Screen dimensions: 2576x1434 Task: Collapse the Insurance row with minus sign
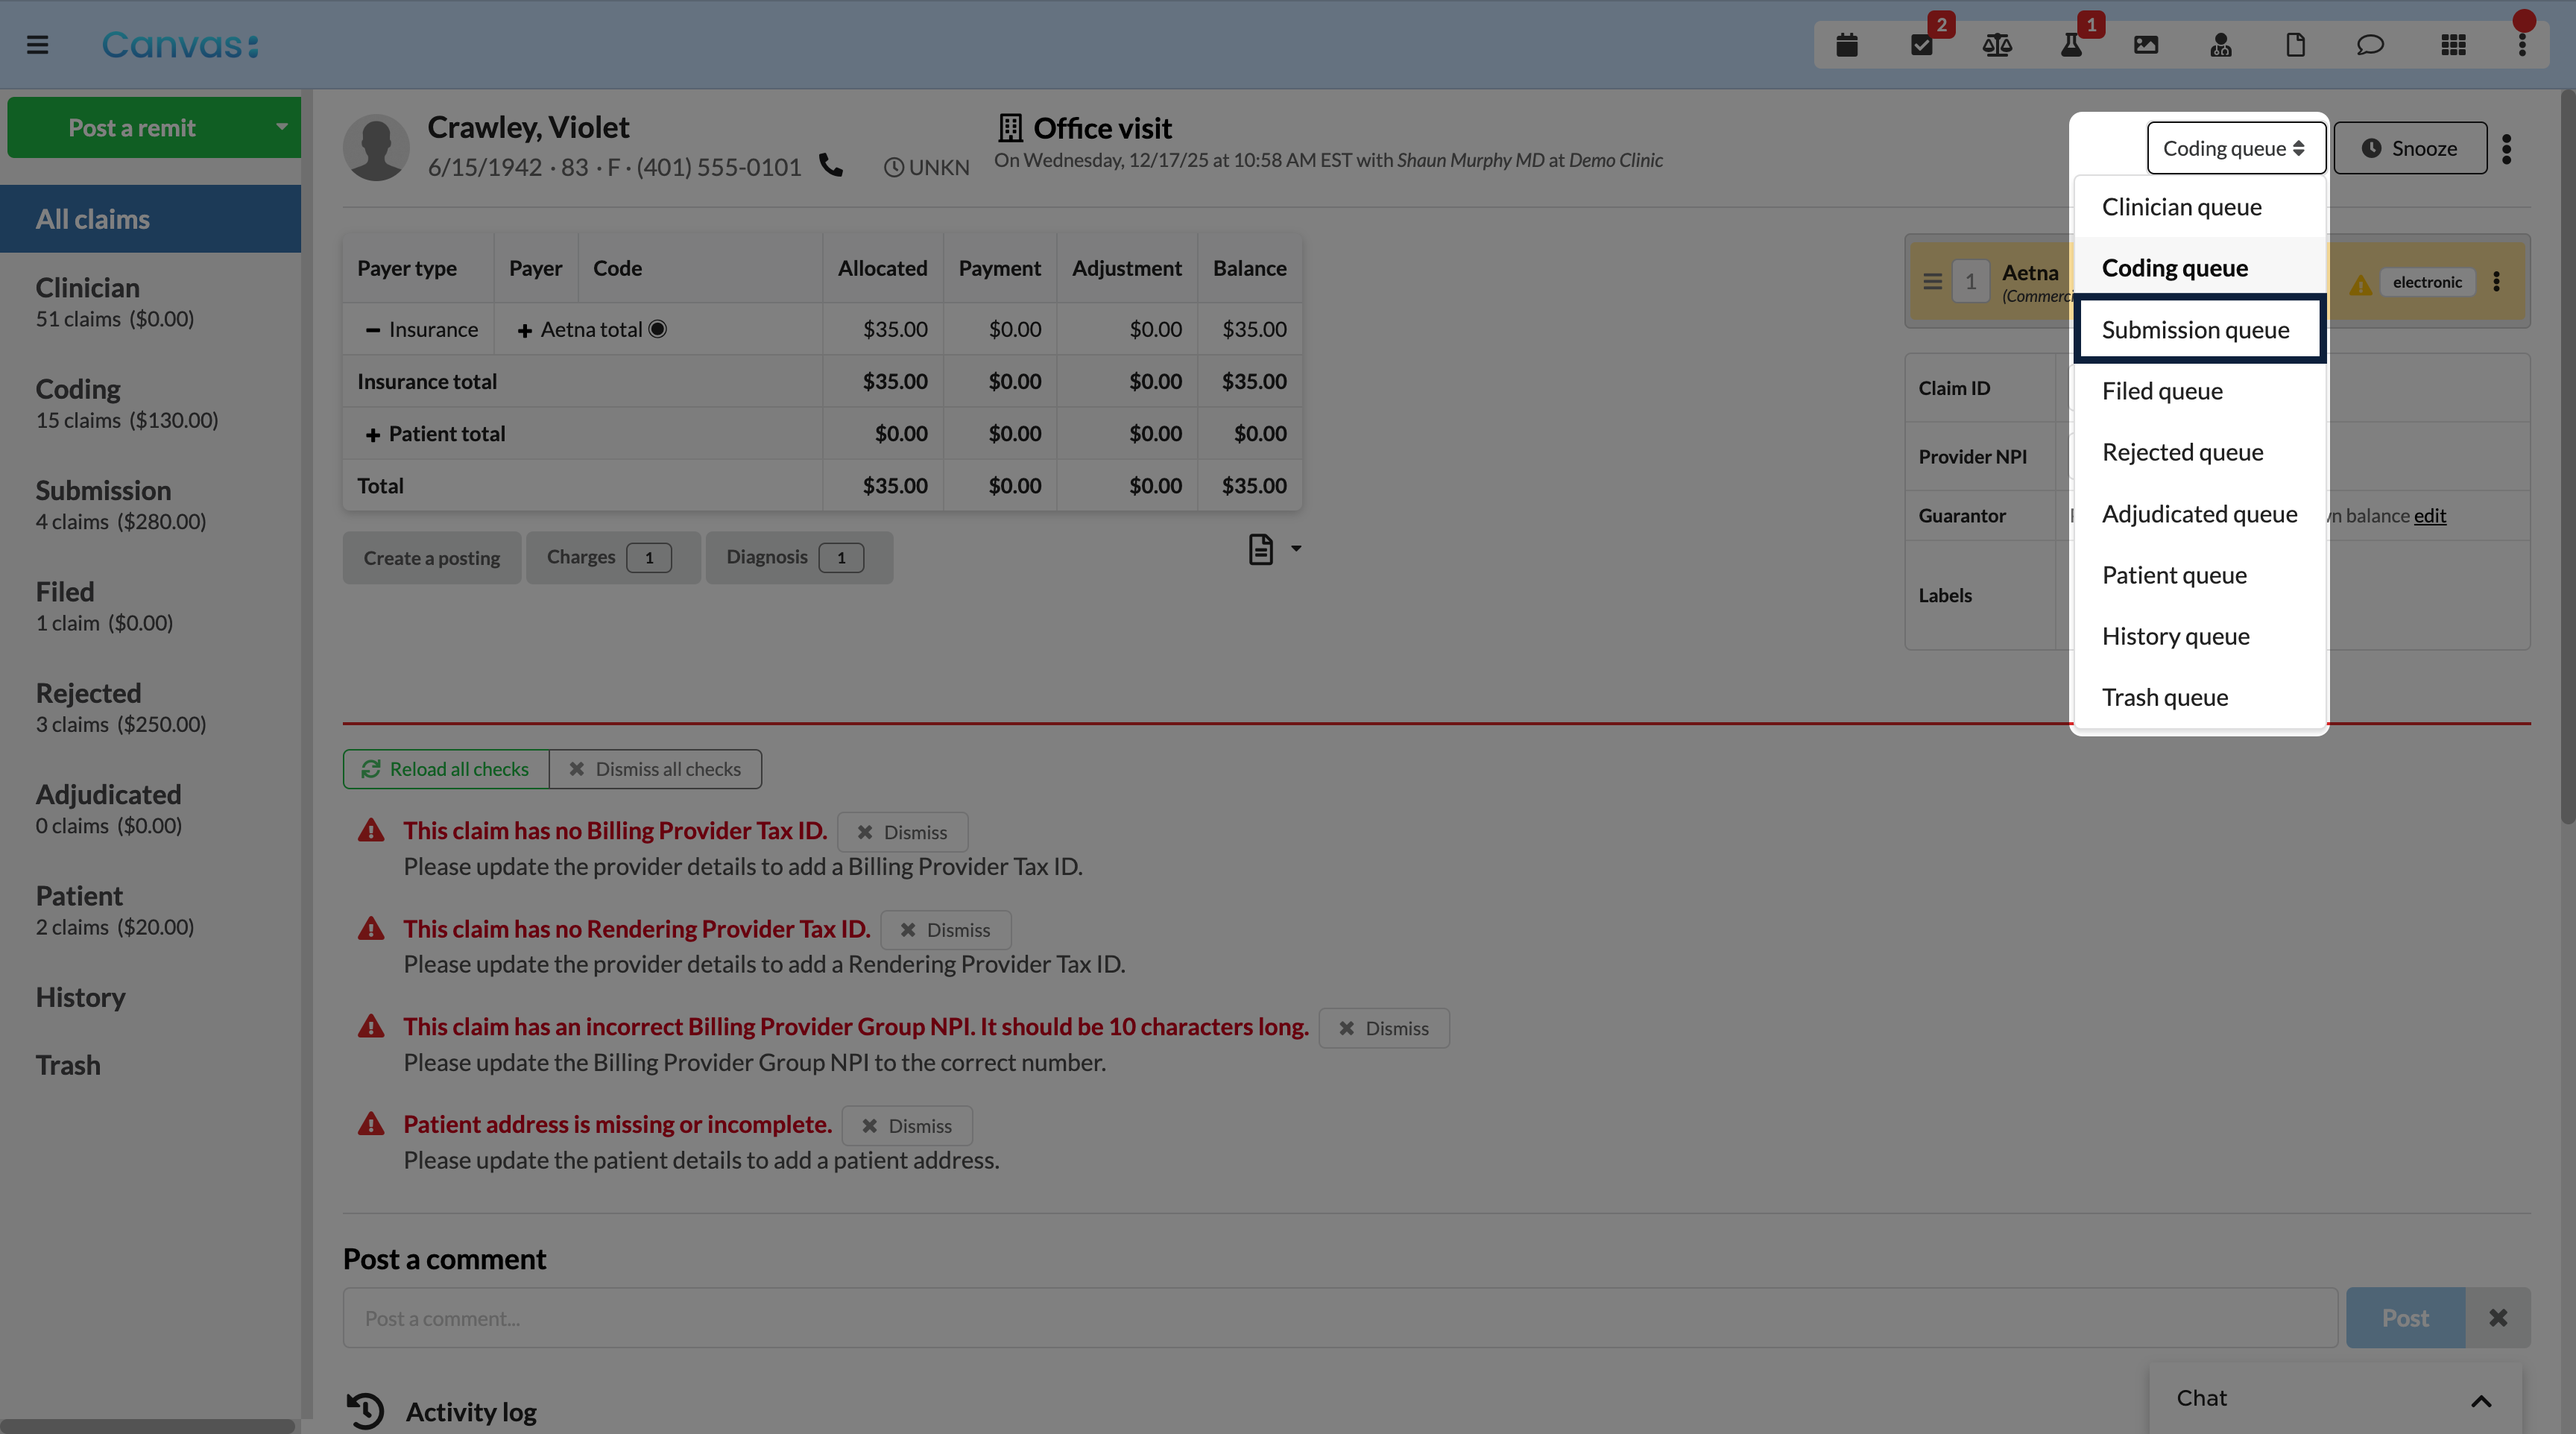tap(372, 330)
